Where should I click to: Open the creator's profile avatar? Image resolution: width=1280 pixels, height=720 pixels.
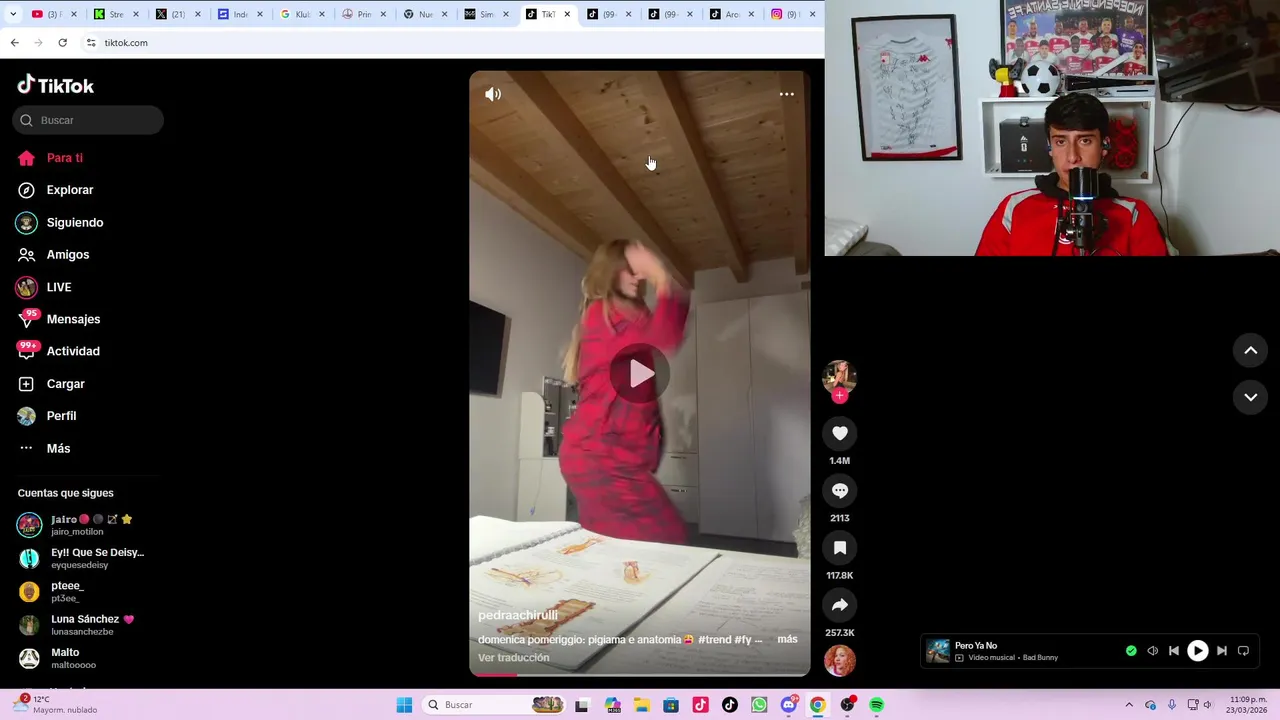(x=839, y=376)
